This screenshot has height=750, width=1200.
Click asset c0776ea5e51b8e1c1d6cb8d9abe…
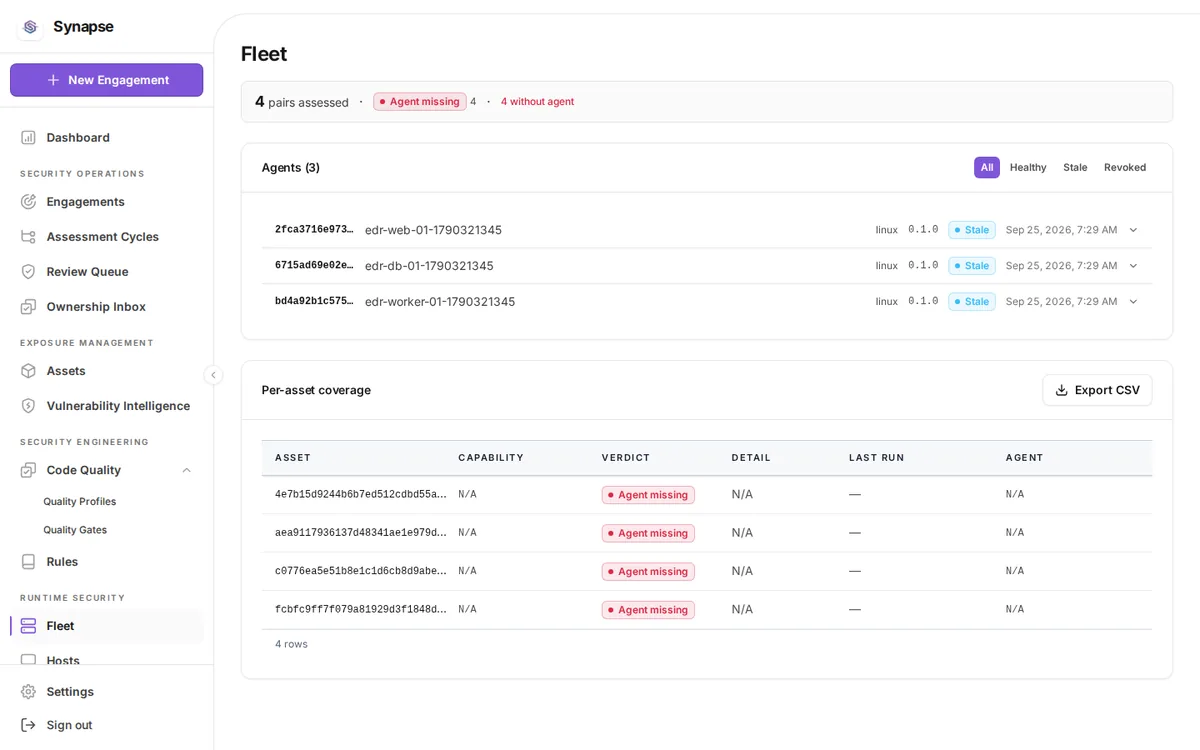[361, 571]
